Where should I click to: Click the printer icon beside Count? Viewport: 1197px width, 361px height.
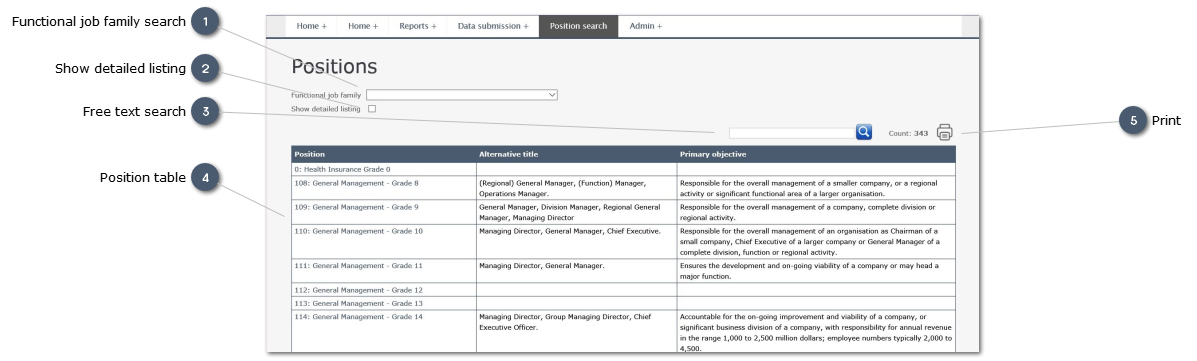click(944, 132)
